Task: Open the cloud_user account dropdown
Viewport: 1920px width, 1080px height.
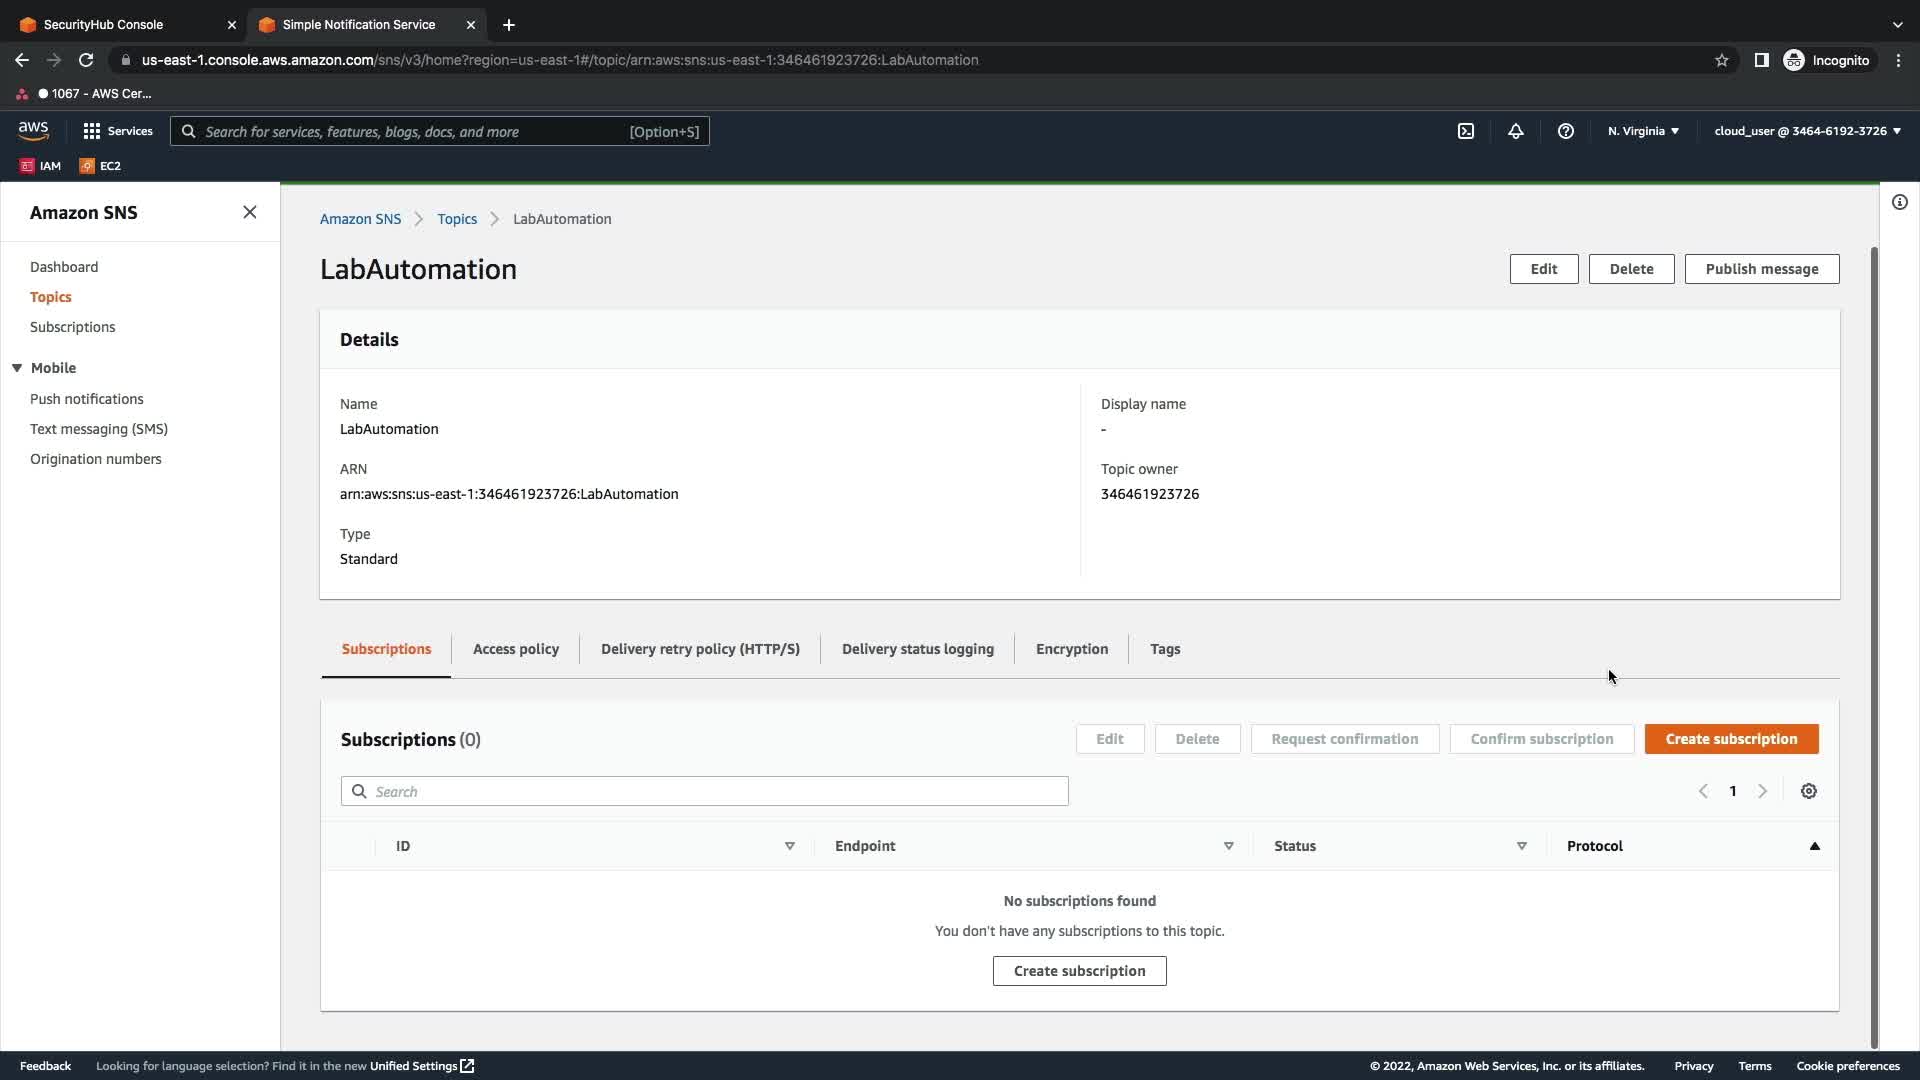Action: click(x=1806, y=131)
